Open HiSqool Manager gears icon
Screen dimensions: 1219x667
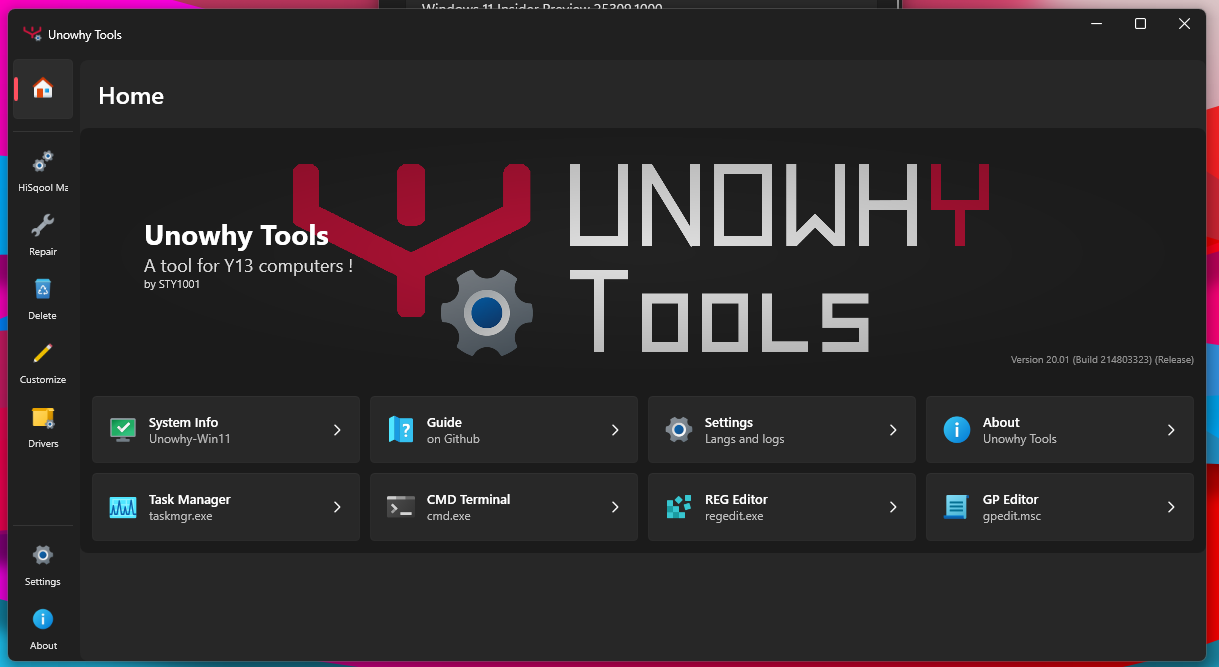coord(43,161)
